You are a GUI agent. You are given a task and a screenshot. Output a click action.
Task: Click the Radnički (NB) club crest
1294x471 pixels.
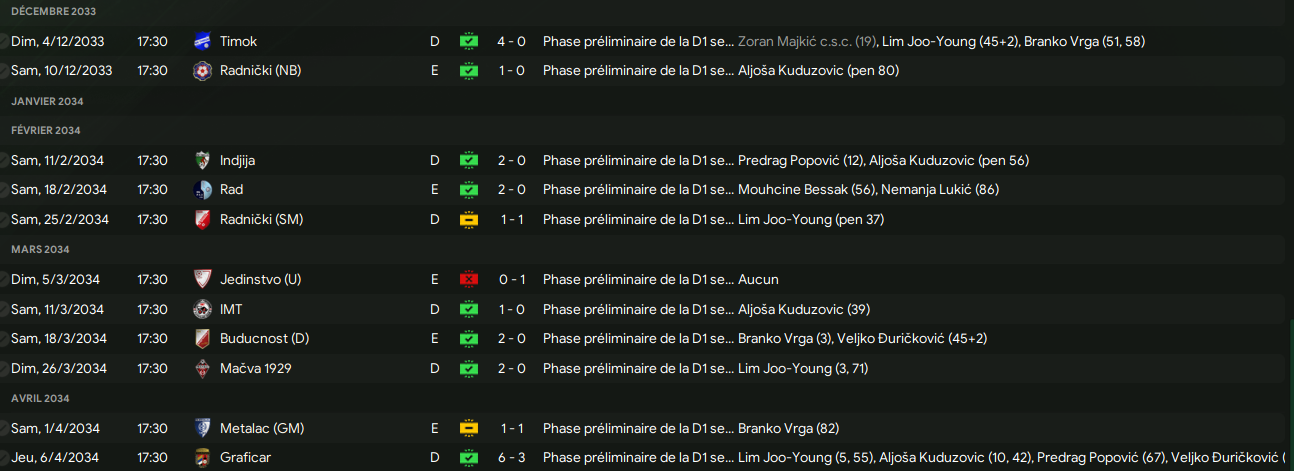(203, 71)
